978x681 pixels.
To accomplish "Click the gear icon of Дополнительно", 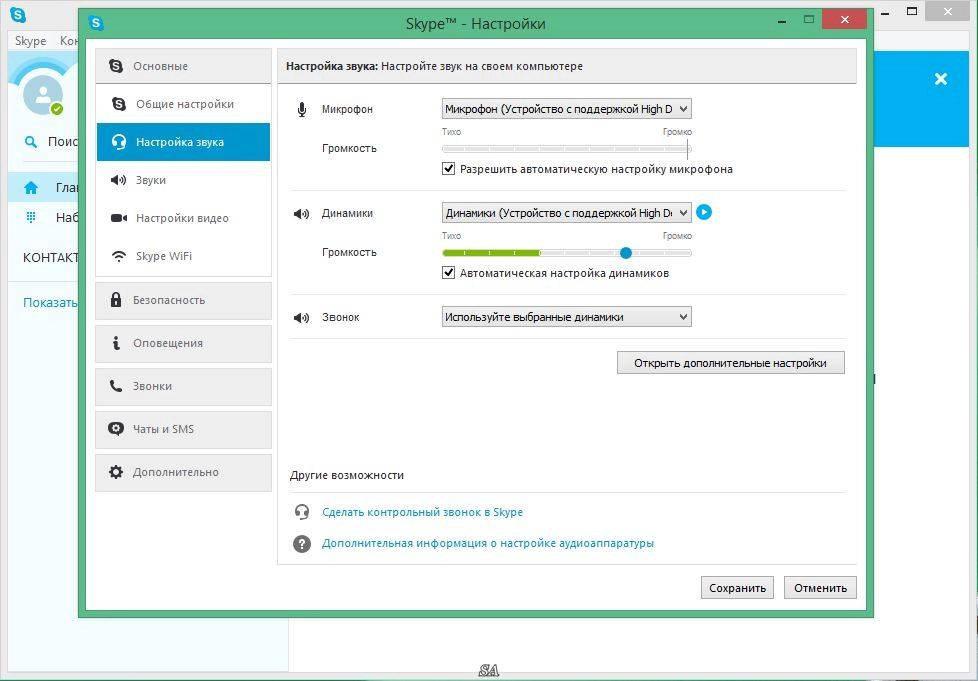I will 116,471.
